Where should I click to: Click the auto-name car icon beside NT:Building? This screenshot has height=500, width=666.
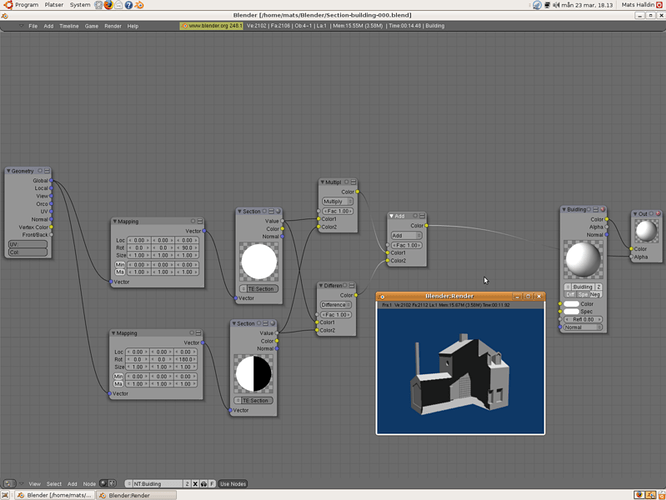pyautogui.click(x=203, y=483)
